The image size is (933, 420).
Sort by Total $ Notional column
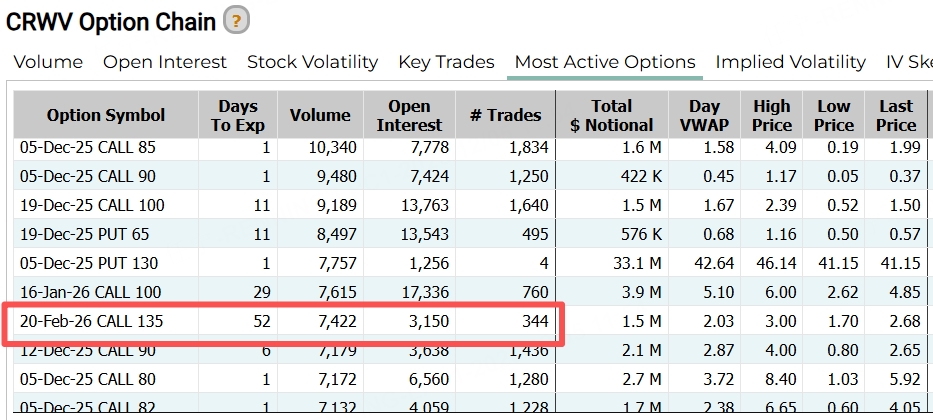click(611, 115)
